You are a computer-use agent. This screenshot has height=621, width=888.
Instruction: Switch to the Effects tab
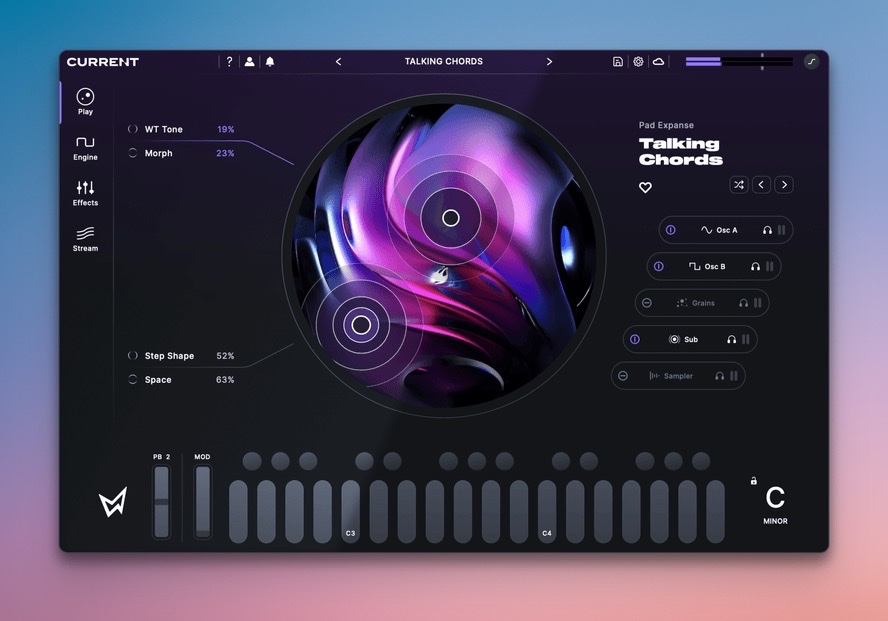[85, 193]
